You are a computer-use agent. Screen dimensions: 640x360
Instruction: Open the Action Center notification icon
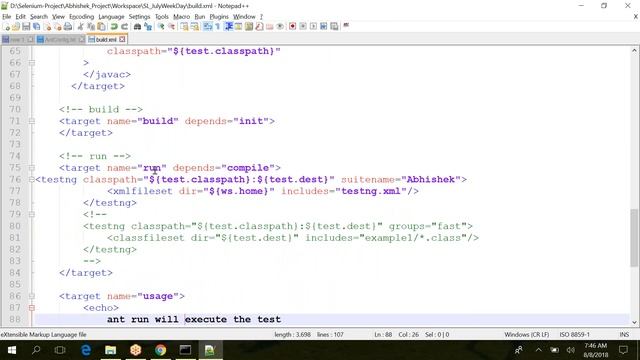[623, 350]
